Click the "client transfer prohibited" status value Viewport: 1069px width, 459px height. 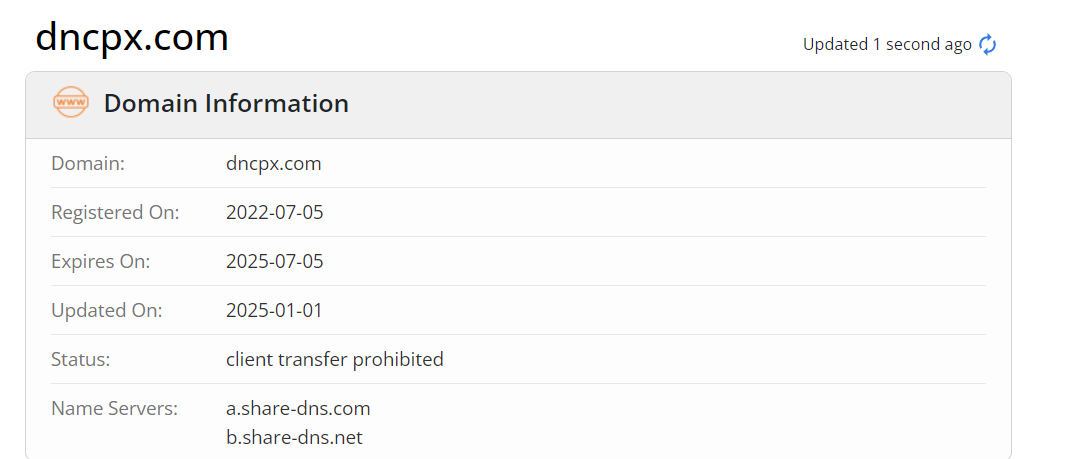(x=335, y=359)
